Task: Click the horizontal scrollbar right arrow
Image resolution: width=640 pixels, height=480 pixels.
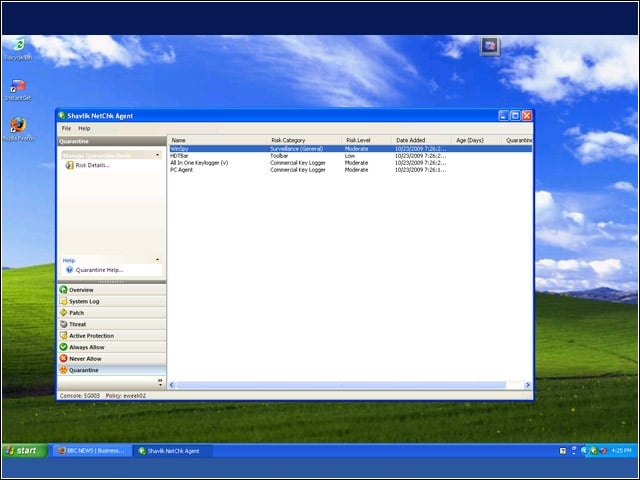Action: (528, 385)
